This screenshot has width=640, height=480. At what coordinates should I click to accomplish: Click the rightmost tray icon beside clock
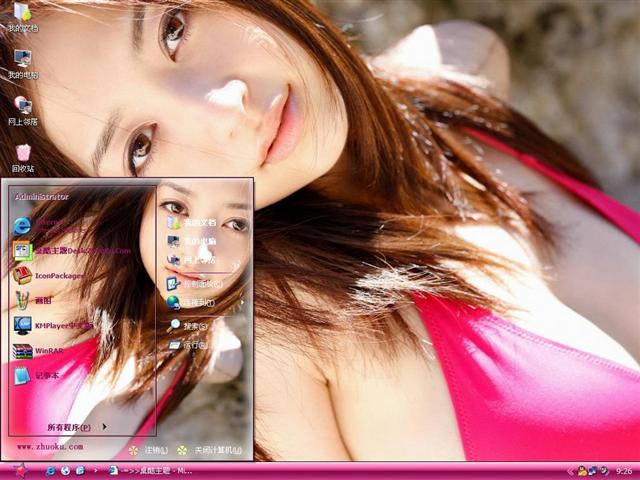coord(603,471)
